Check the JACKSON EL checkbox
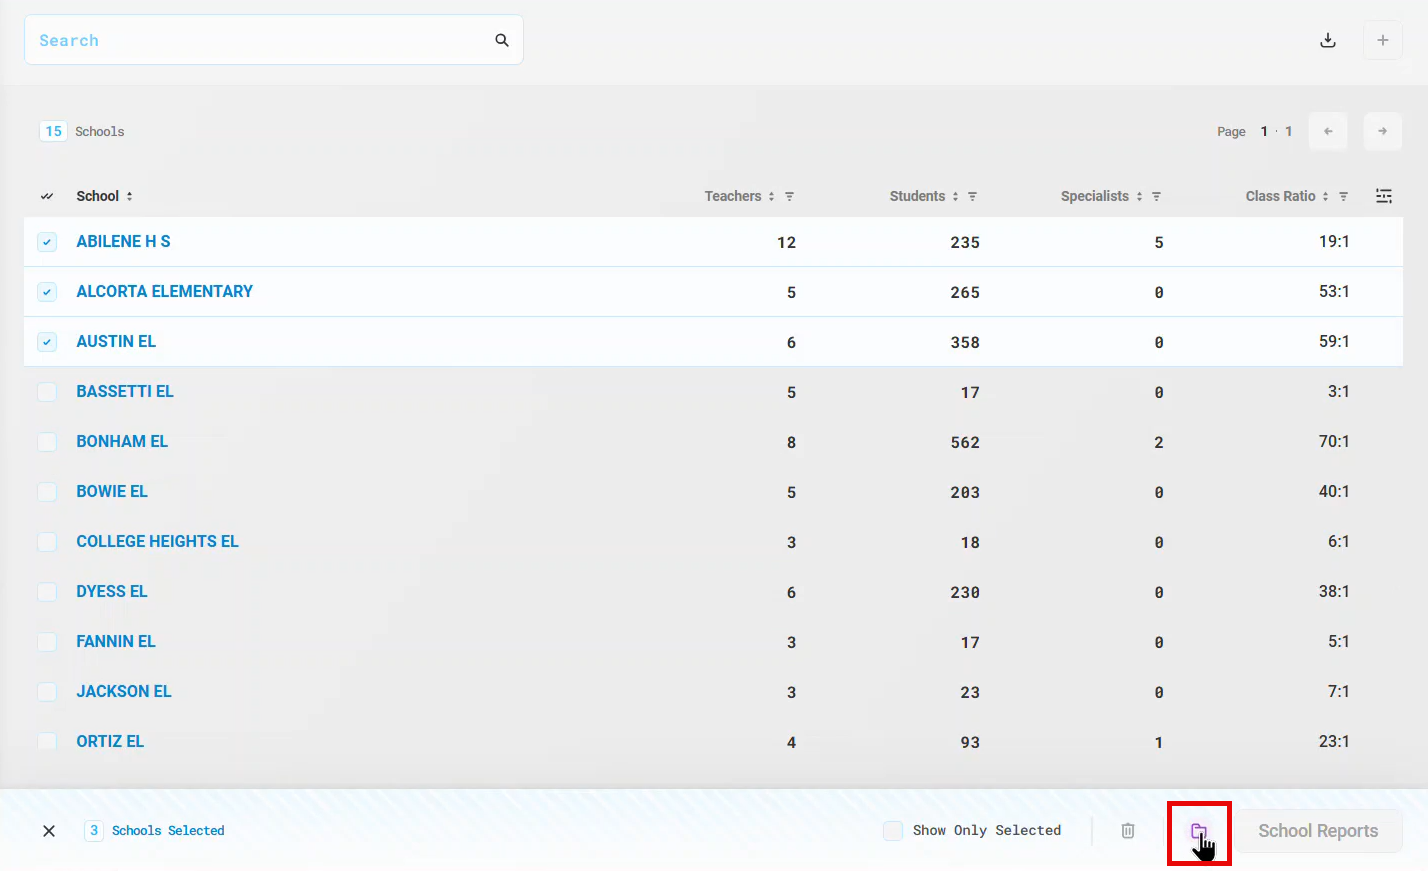 (x=47, y=692)
